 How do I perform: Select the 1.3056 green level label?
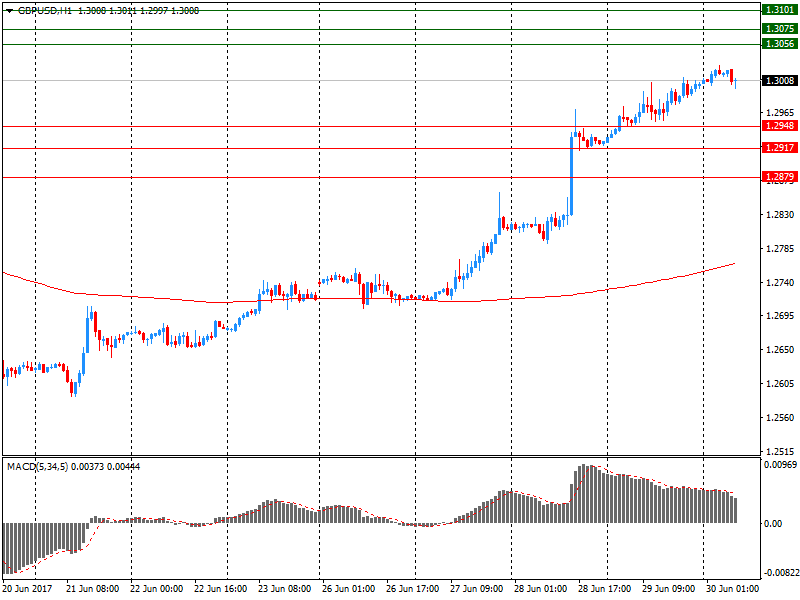(780, 44)
